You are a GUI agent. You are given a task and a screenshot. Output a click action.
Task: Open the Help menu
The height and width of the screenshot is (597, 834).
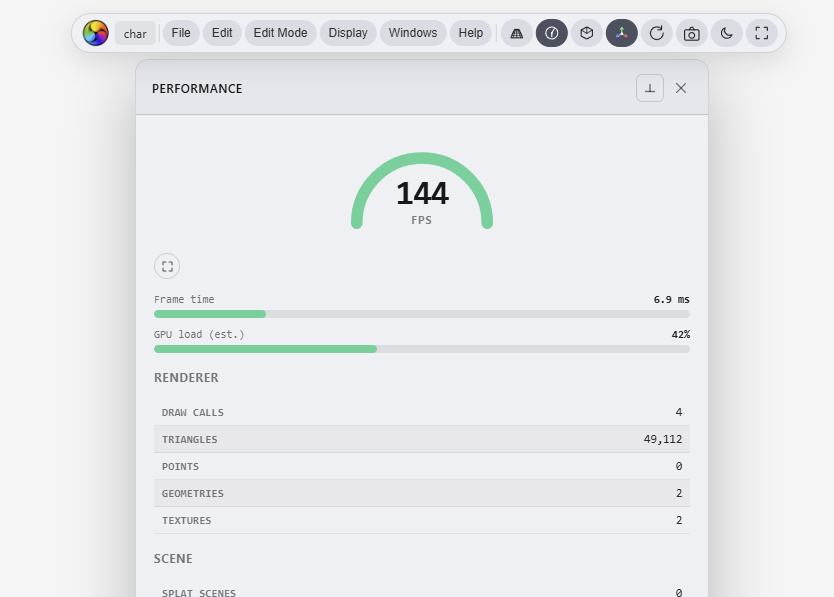471,33
